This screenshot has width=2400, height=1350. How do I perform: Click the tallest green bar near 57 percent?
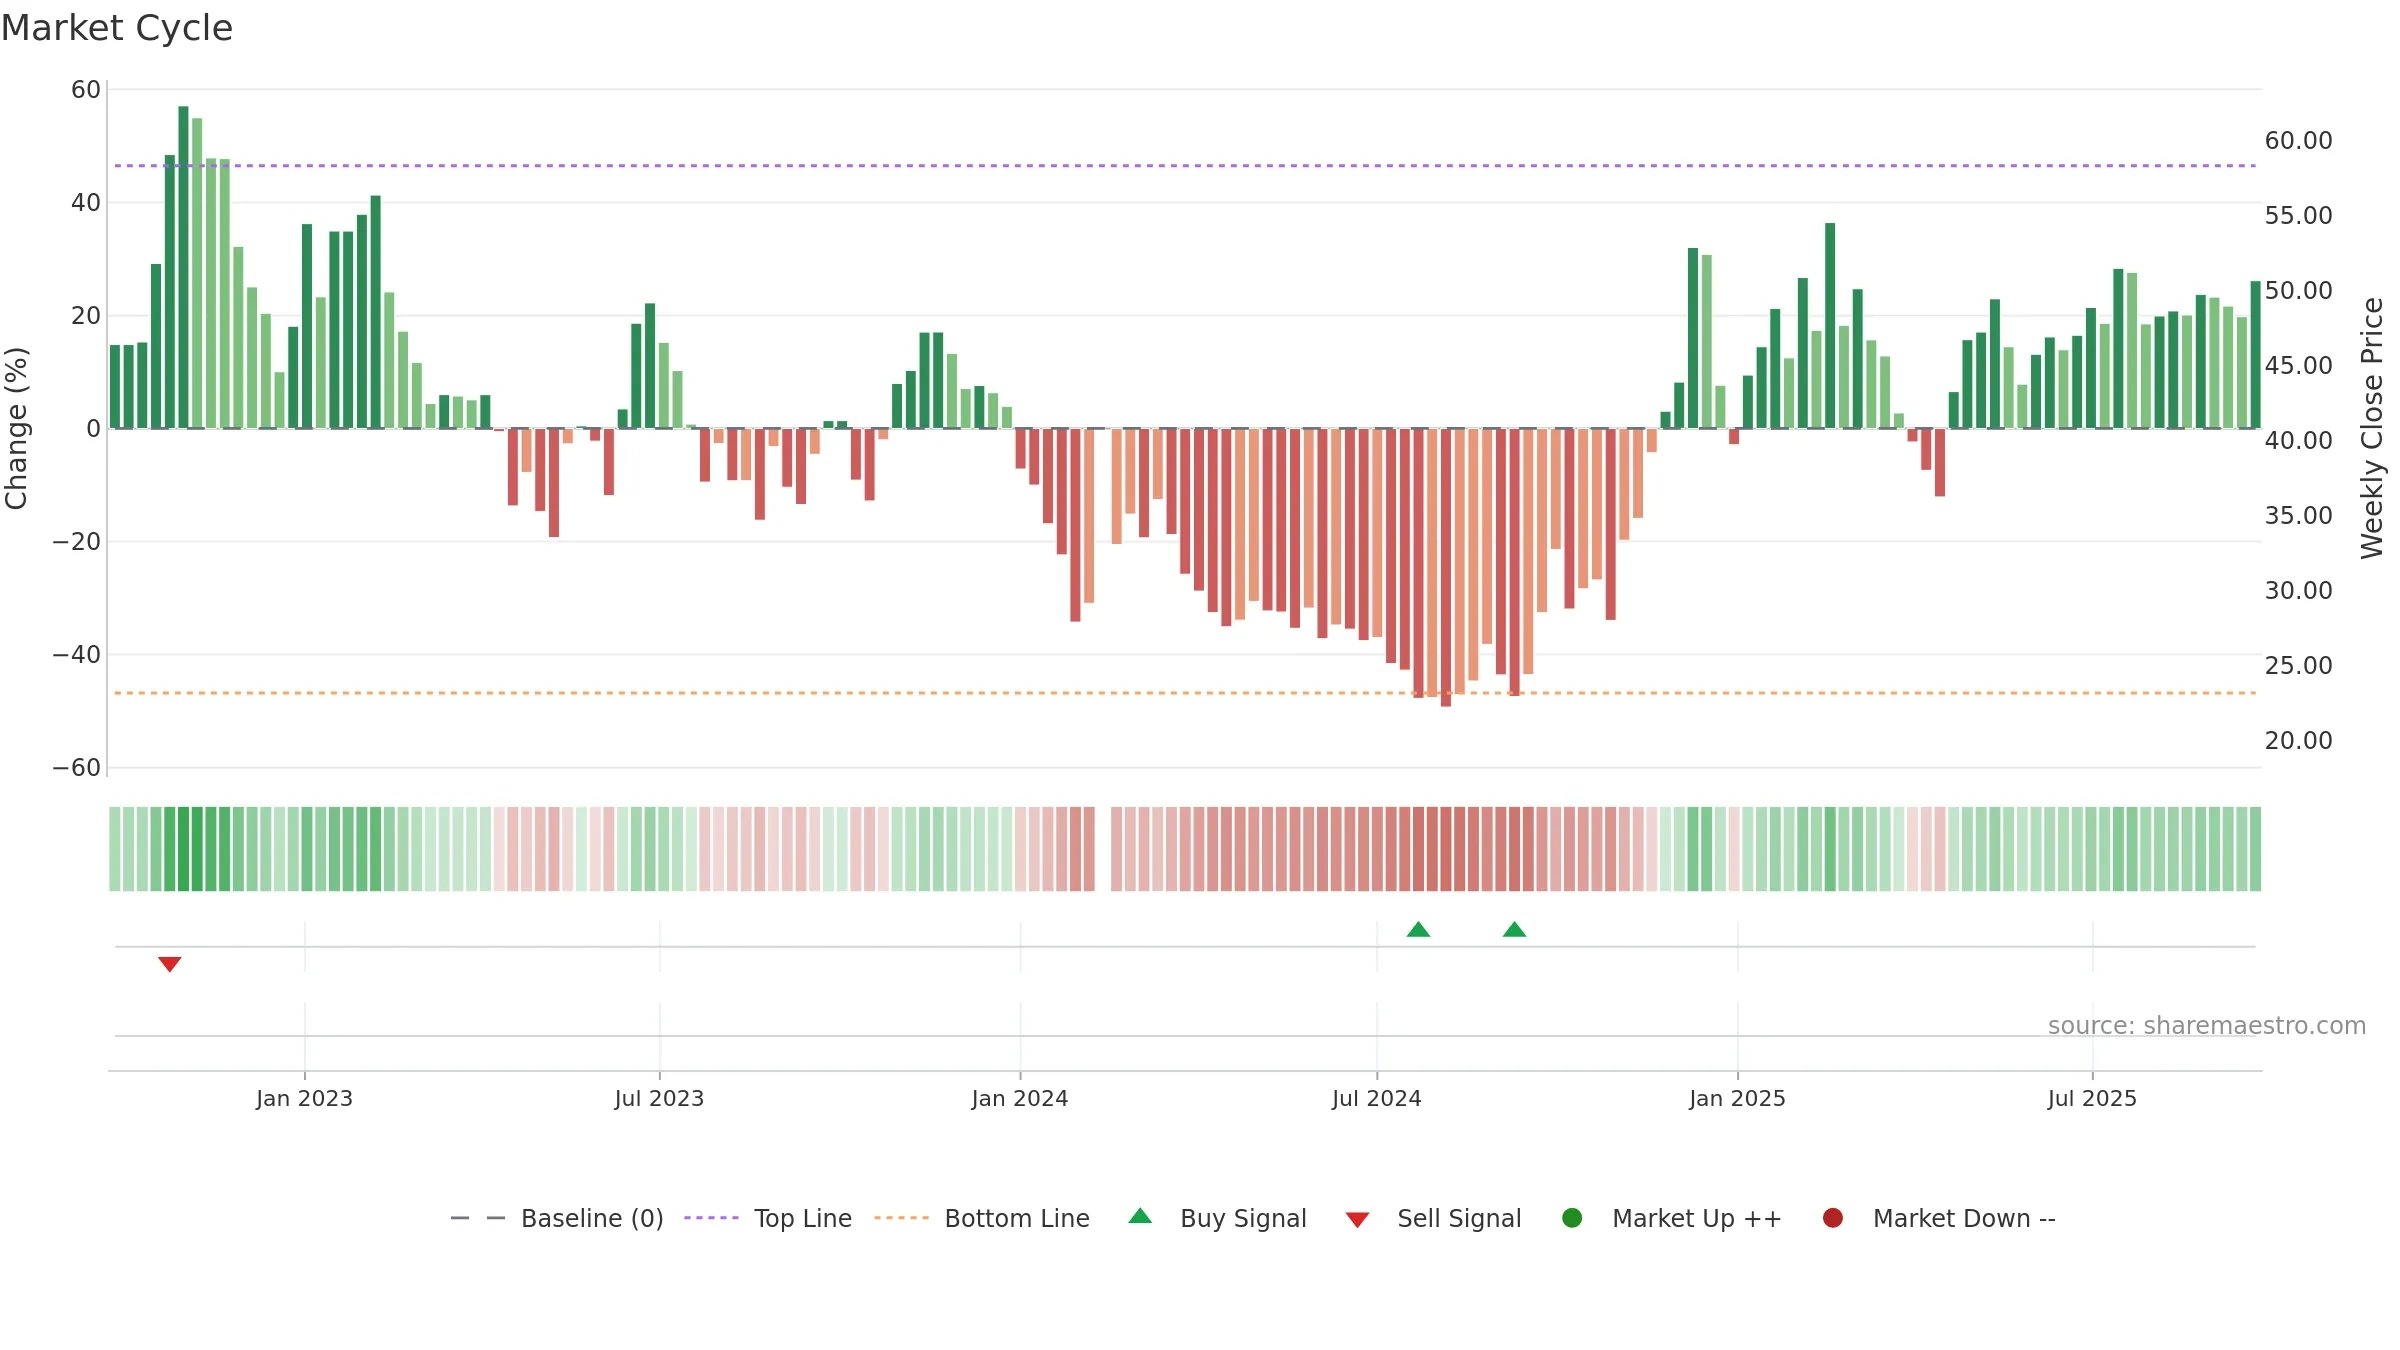click(183, 267)
